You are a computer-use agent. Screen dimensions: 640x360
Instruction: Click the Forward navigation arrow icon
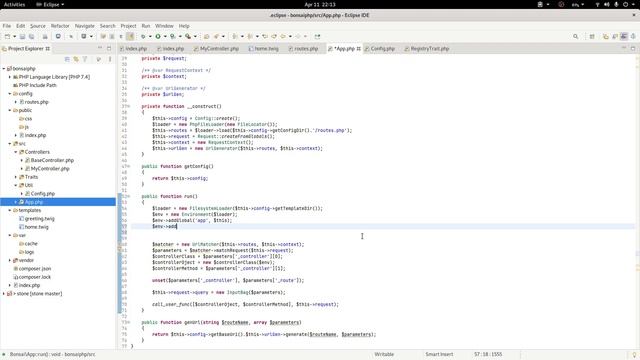pos(298,36)
